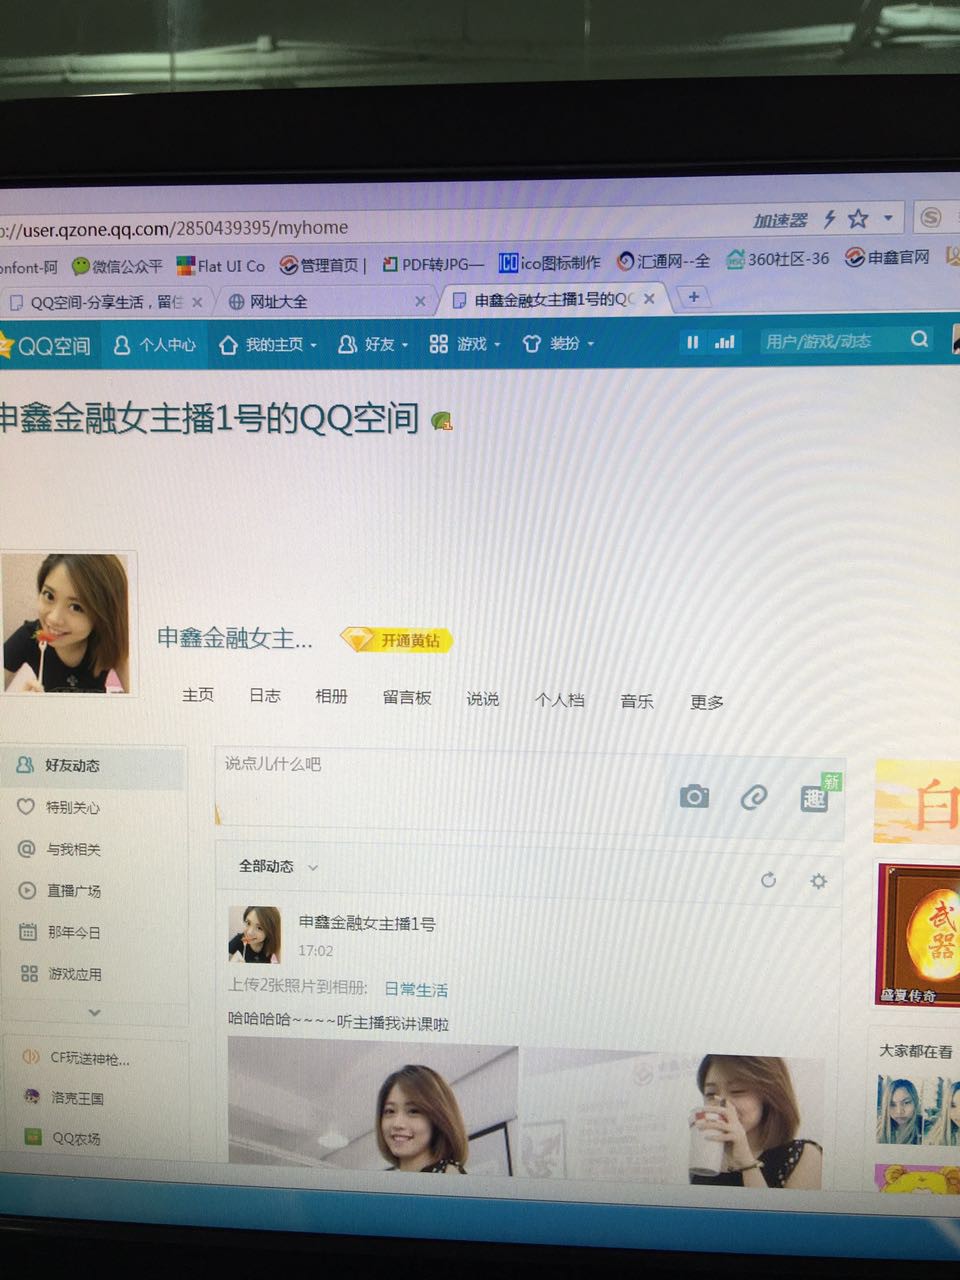Open the 我的主页 dropdown menu
Viewport: 960px width, 1280px height.
267,345
